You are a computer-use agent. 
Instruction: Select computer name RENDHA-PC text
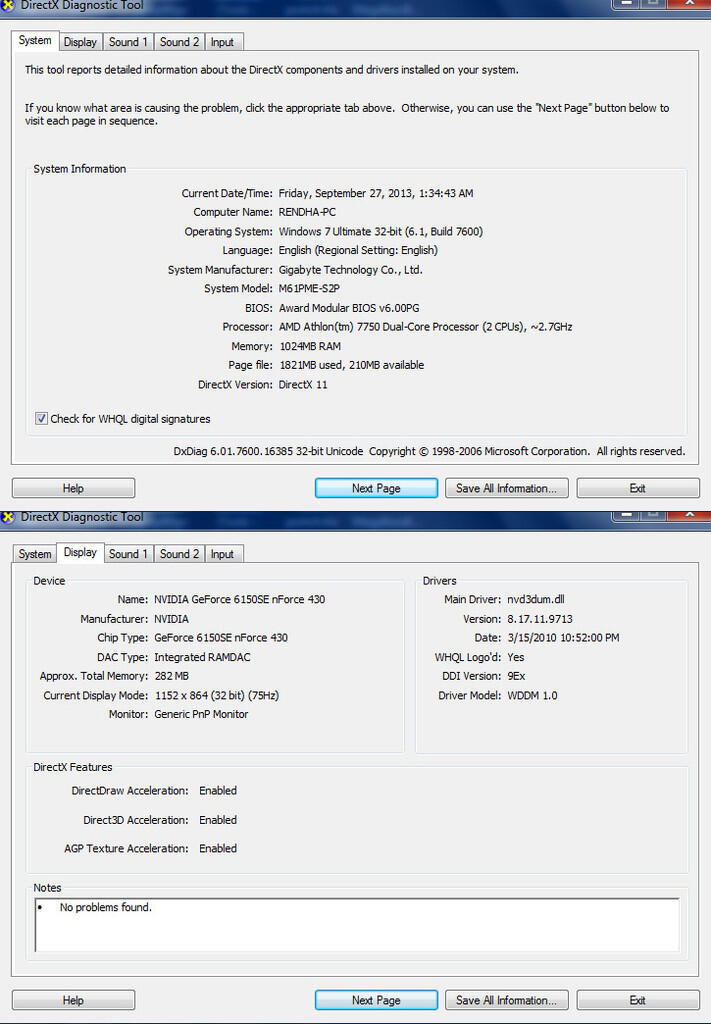pos(307,212)
